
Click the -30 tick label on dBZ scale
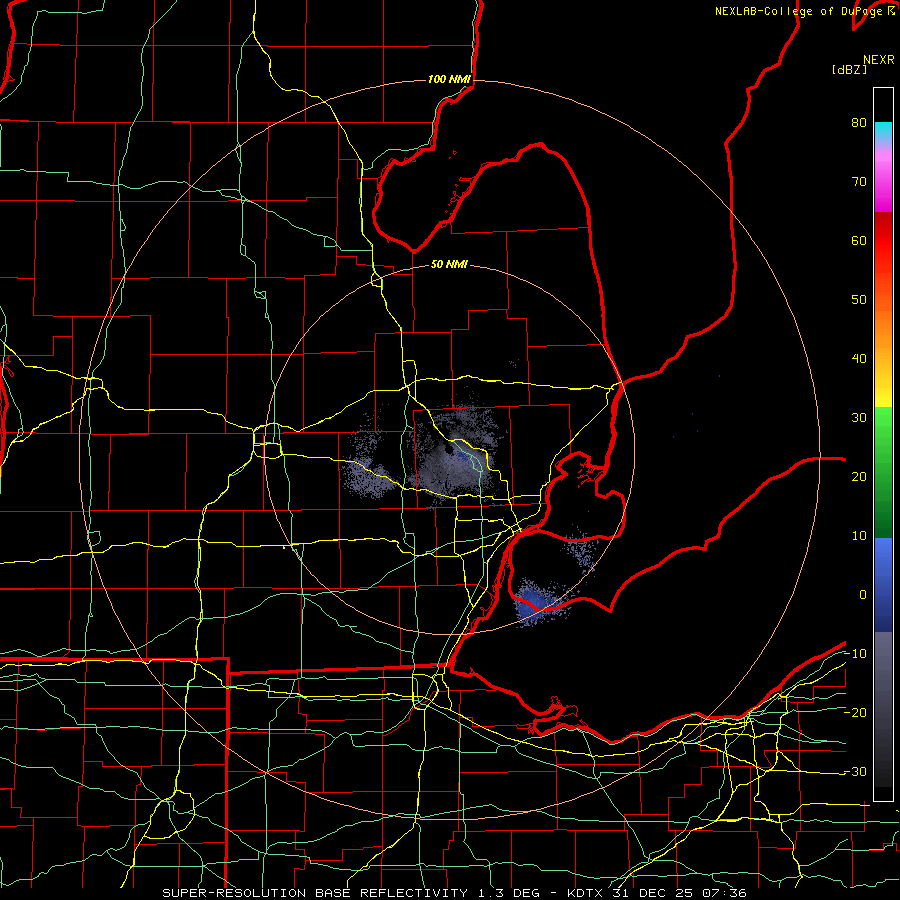pyautogui.click(x=855, y=771)
